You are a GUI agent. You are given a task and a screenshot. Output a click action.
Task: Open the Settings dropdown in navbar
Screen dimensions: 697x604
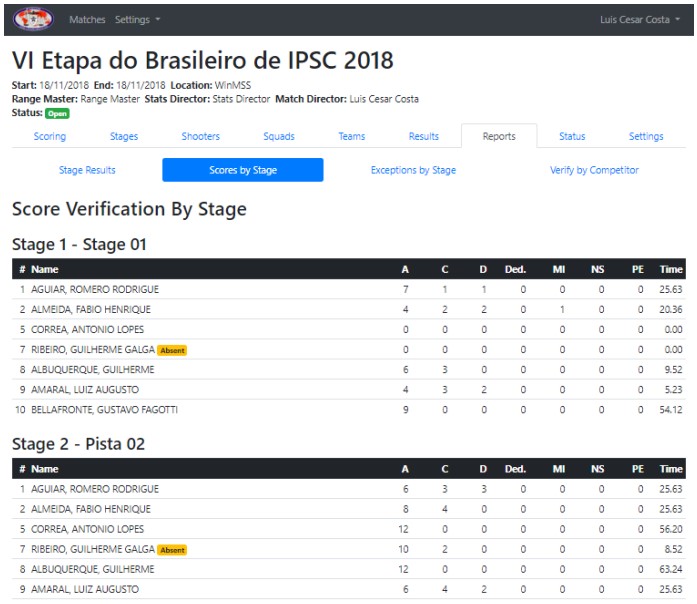pos(137,20)
